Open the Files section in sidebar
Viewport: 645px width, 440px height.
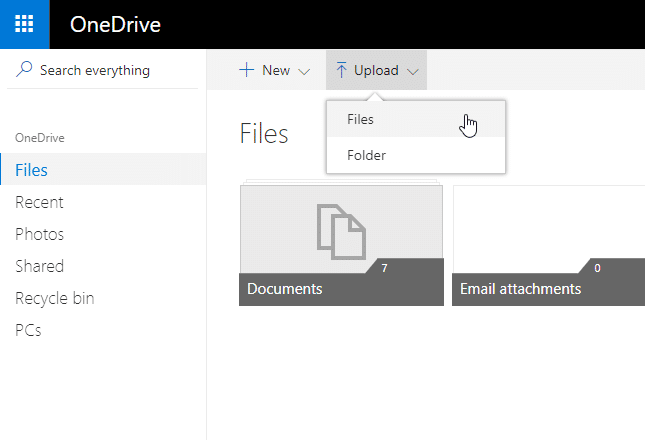tap(103, 169)
